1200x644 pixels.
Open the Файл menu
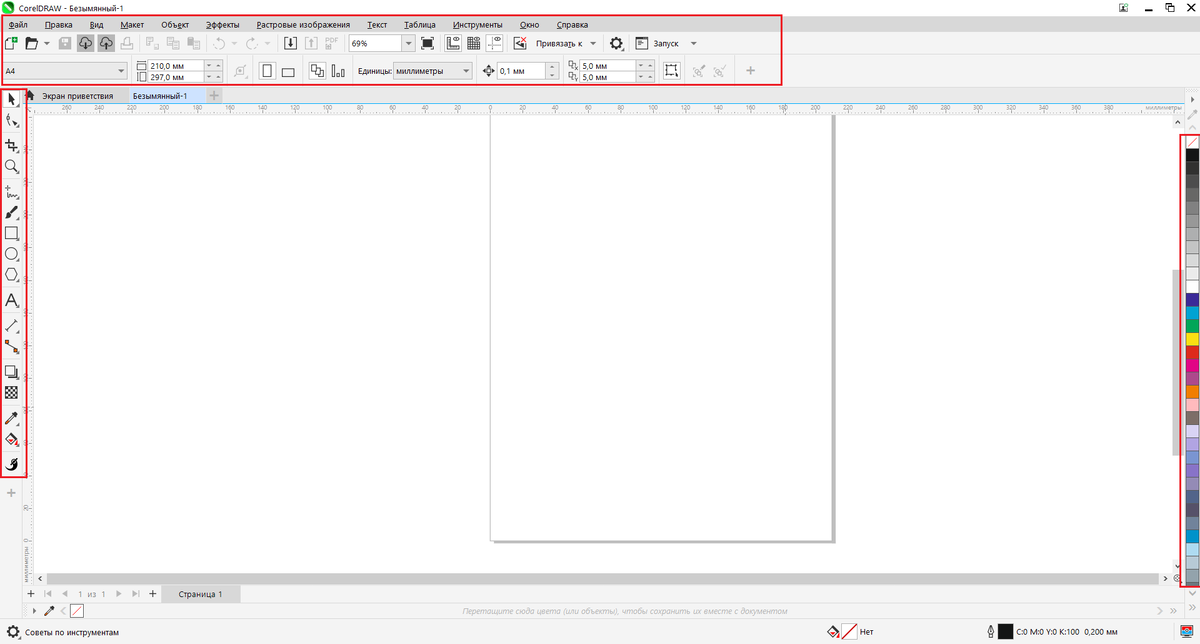coord(18,24)
